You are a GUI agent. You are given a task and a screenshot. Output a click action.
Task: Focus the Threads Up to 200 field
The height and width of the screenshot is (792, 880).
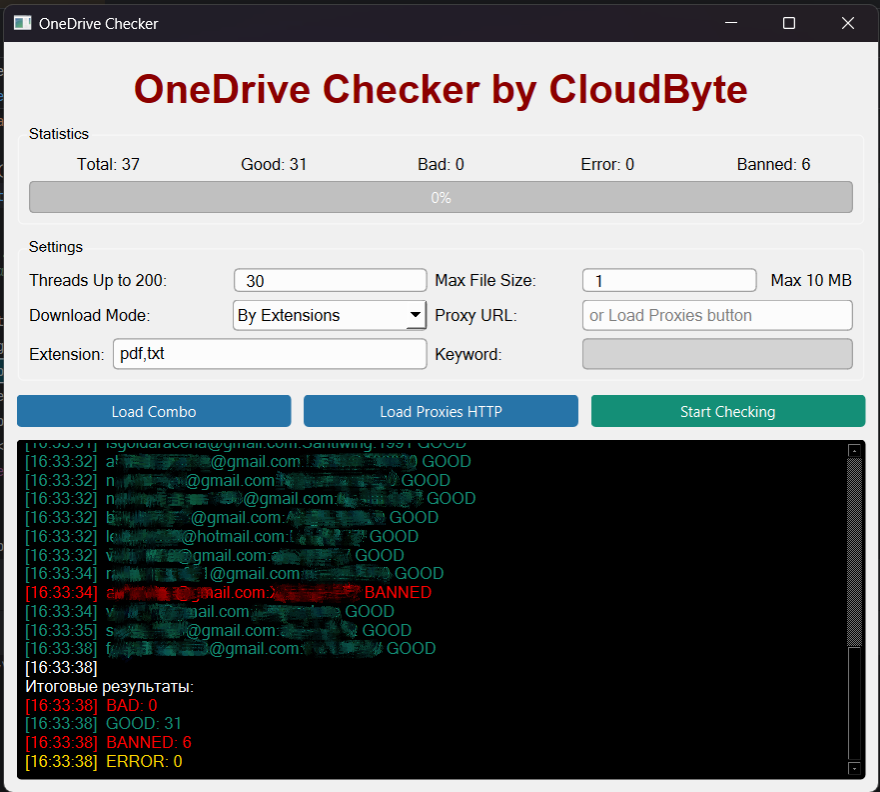[x=330, y=280]
